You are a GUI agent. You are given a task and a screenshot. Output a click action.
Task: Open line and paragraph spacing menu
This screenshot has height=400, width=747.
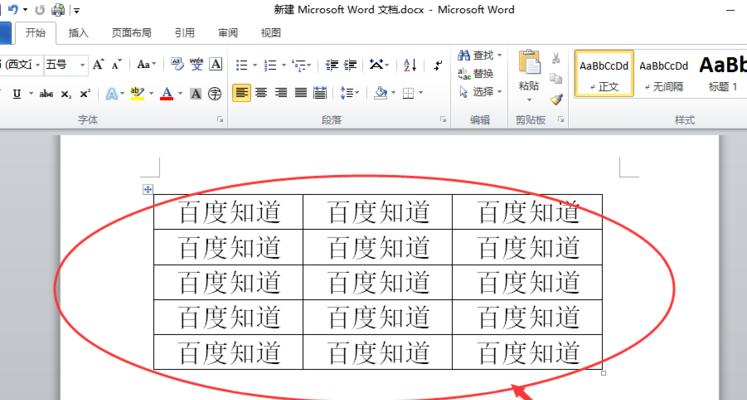[349, 93]
